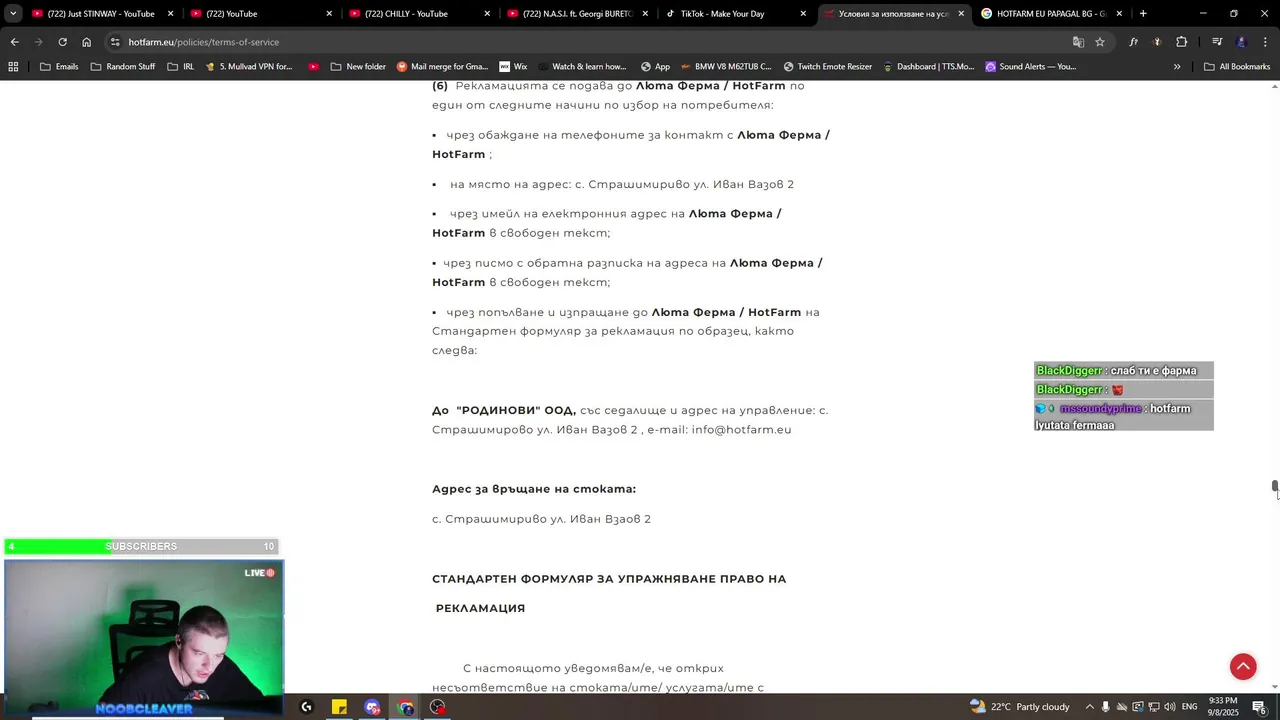This screenshot has height=720, width=1280.
Task: Open the media control playlist icon
Action: coord(1217,42)
